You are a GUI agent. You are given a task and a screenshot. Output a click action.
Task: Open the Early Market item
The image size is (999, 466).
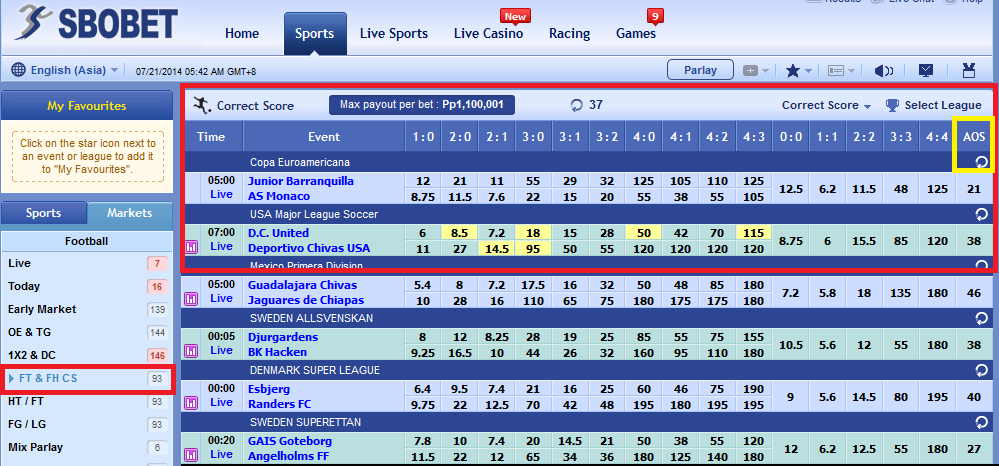pos(87,309)
